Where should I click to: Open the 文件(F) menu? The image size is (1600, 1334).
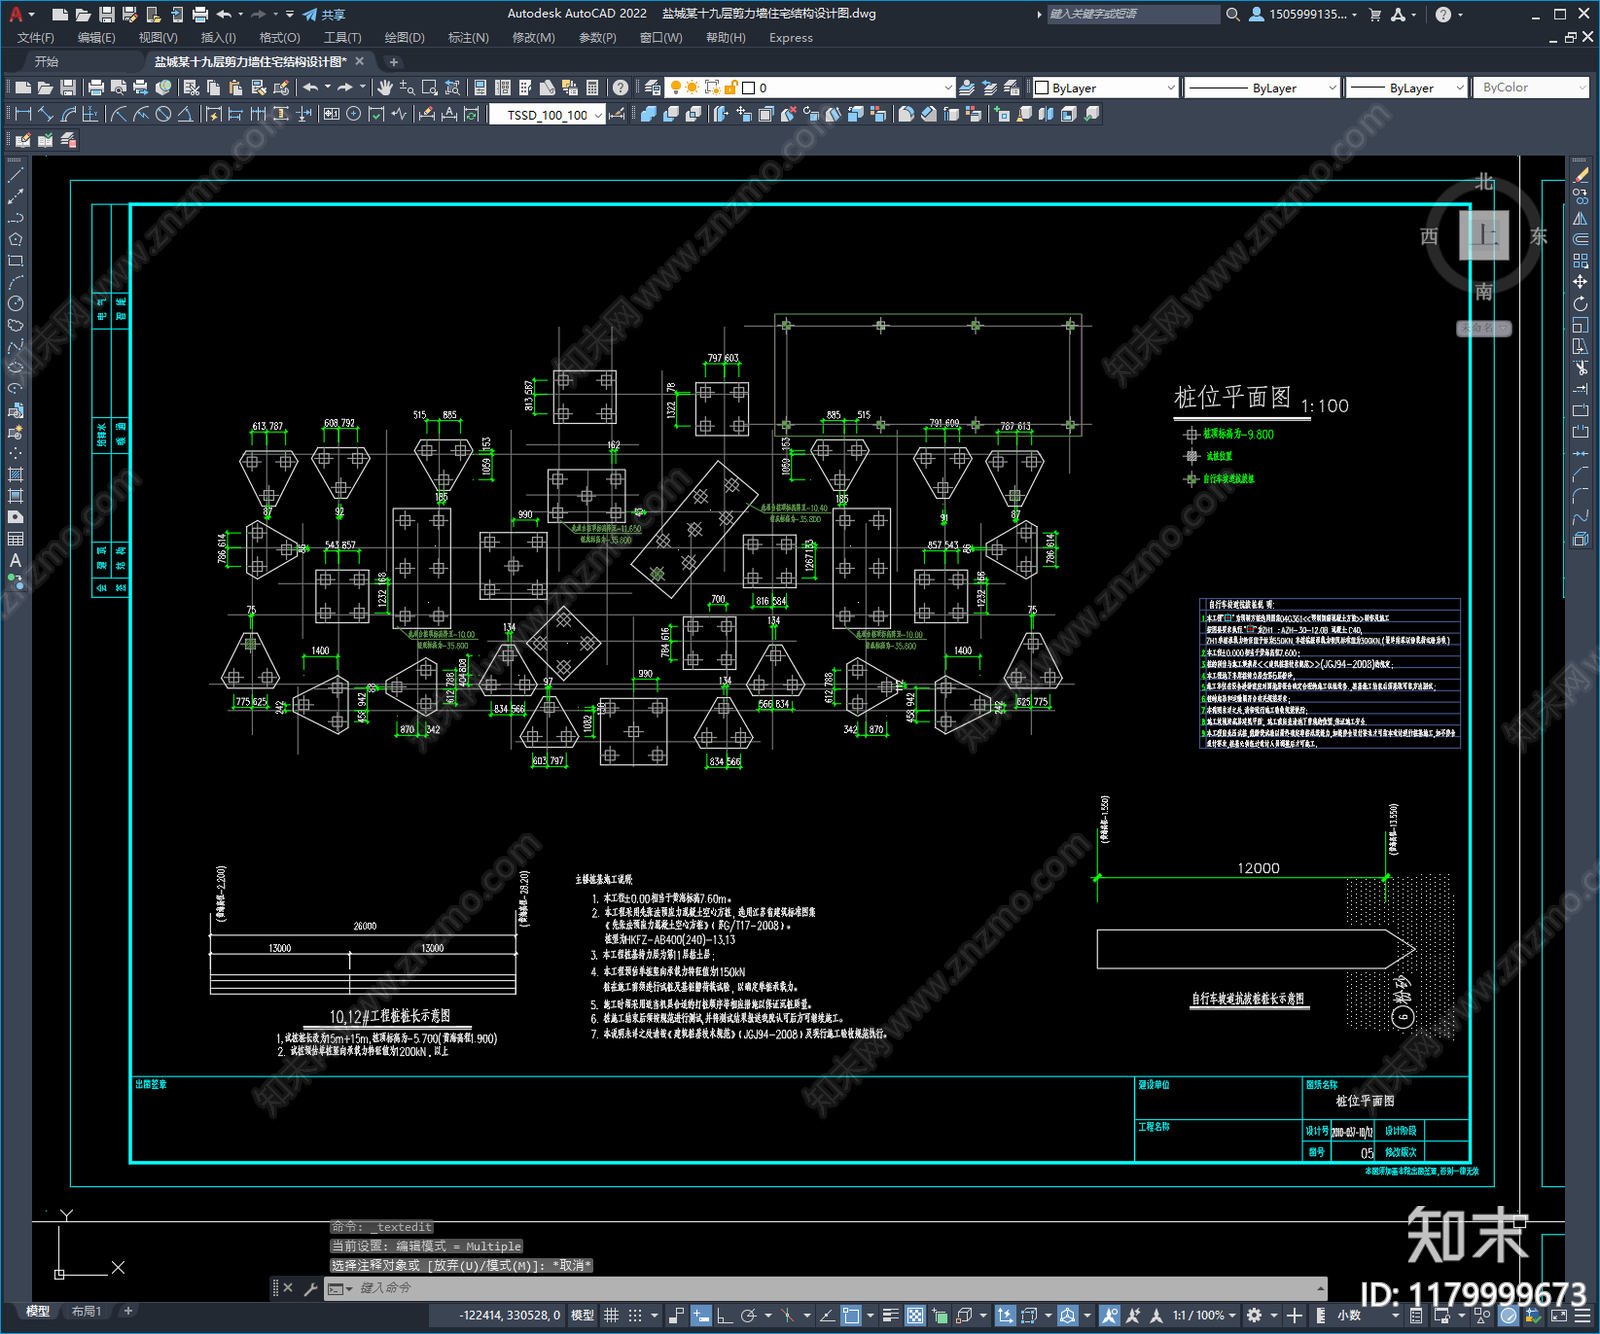tap(36, 38)
